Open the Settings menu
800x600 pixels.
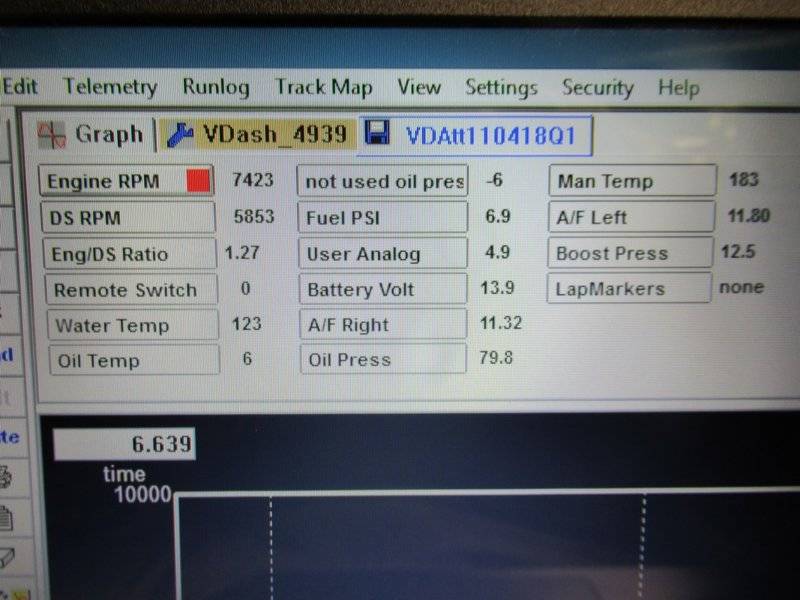(501, 88)
